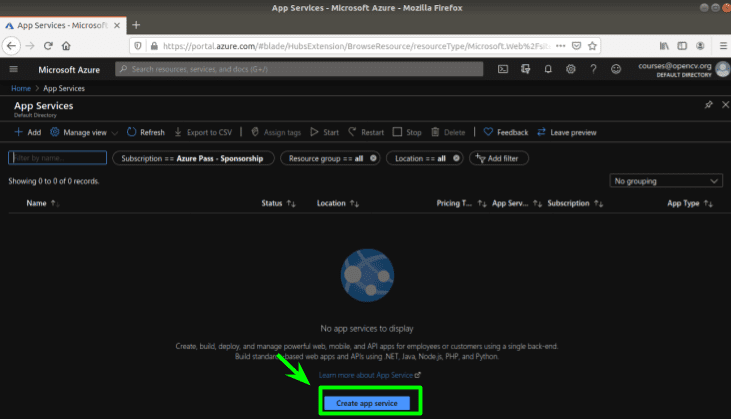Pin the App Services blade
This screenshot has height=419, width=731.
pyautogui.click(x=709, y=105)
